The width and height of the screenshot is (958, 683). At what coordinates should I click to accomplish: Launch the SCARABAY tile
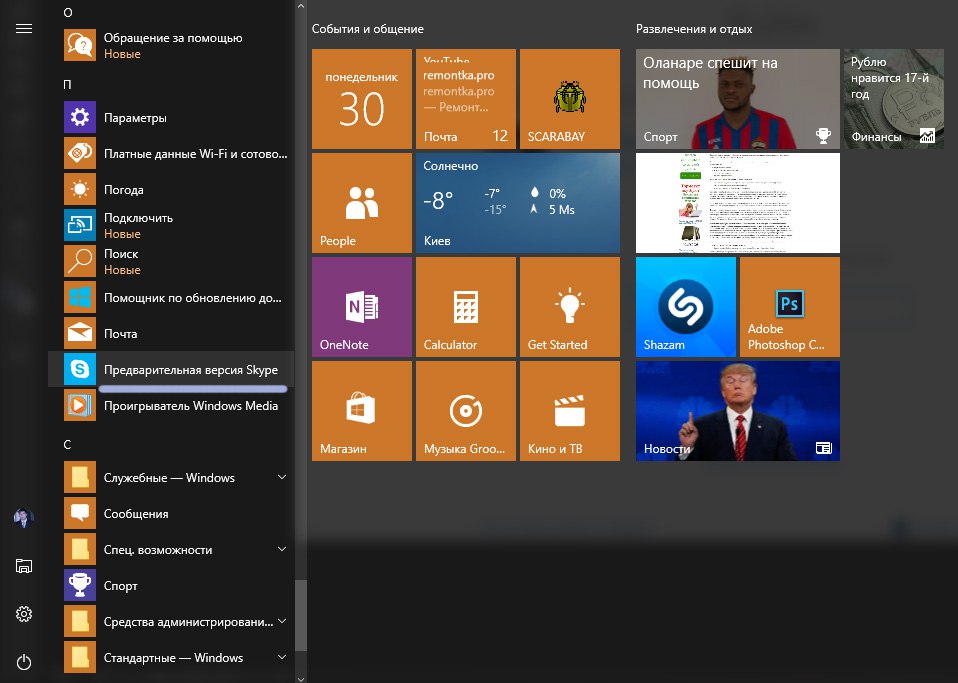pyautogui.click(x=569, y=99)
